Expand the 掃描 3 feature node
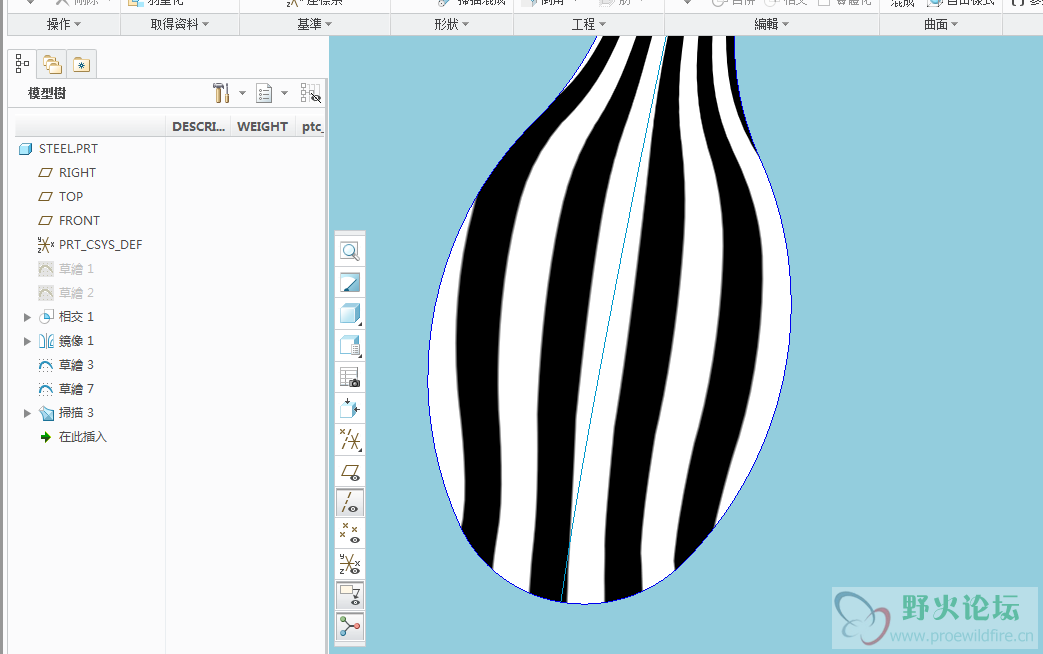Image resolution: width=1043 pixels, height=654 pixels. [x=27, y=413]
